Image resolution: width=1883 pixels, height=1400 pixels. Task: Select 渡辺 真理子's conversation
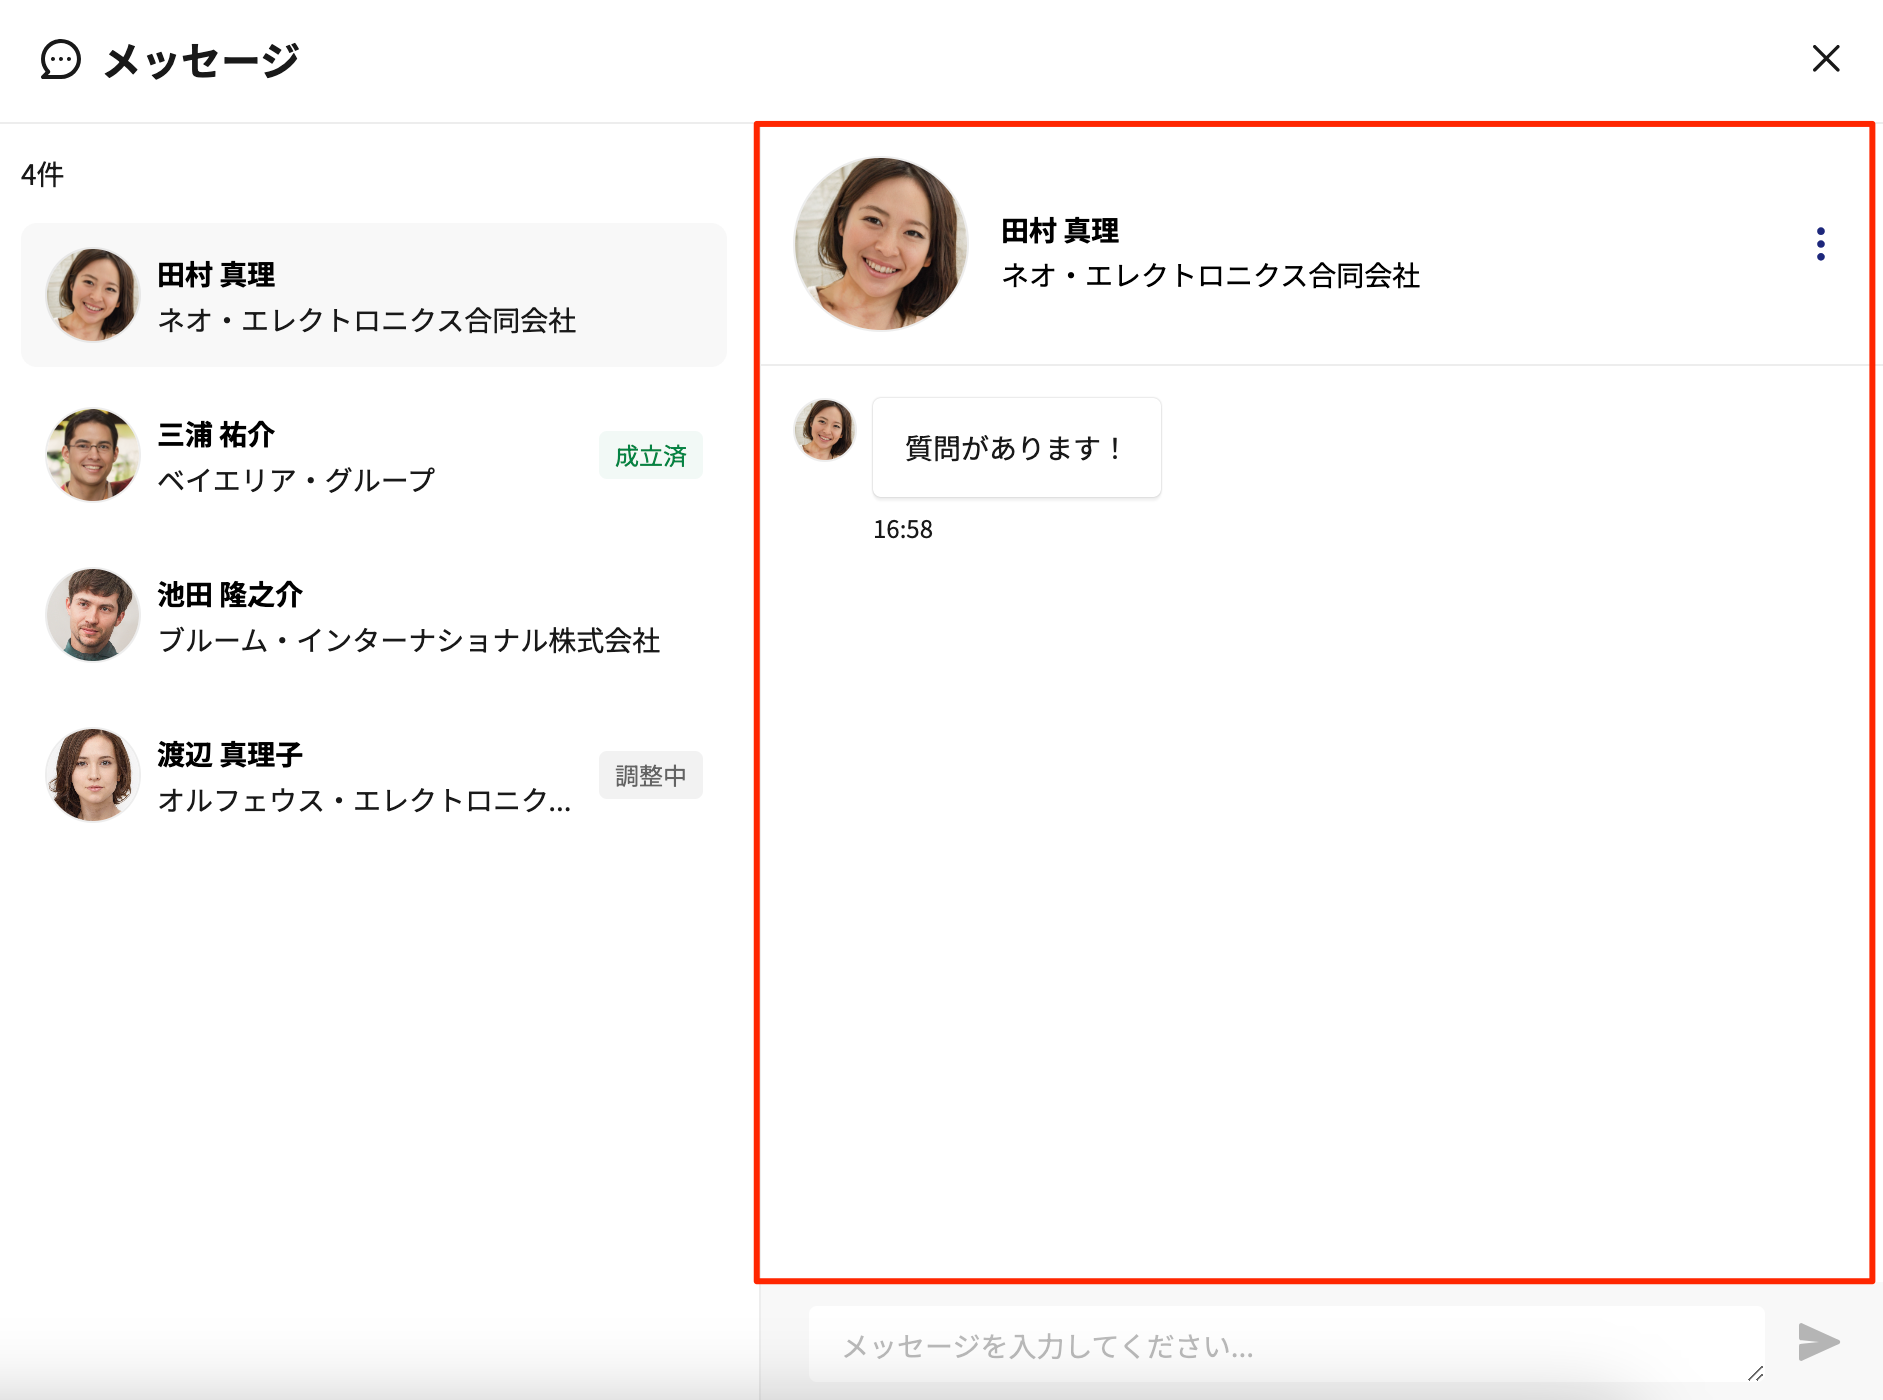pos(370,774)
